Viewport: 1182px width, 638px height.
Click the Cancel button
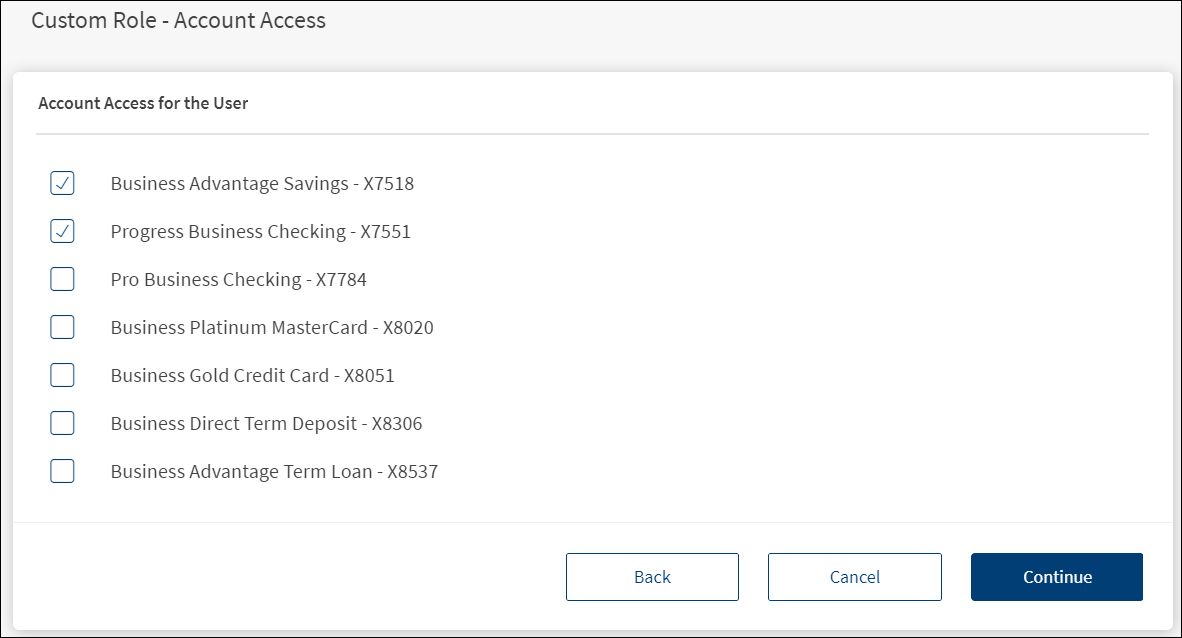(x=854, y=577)
